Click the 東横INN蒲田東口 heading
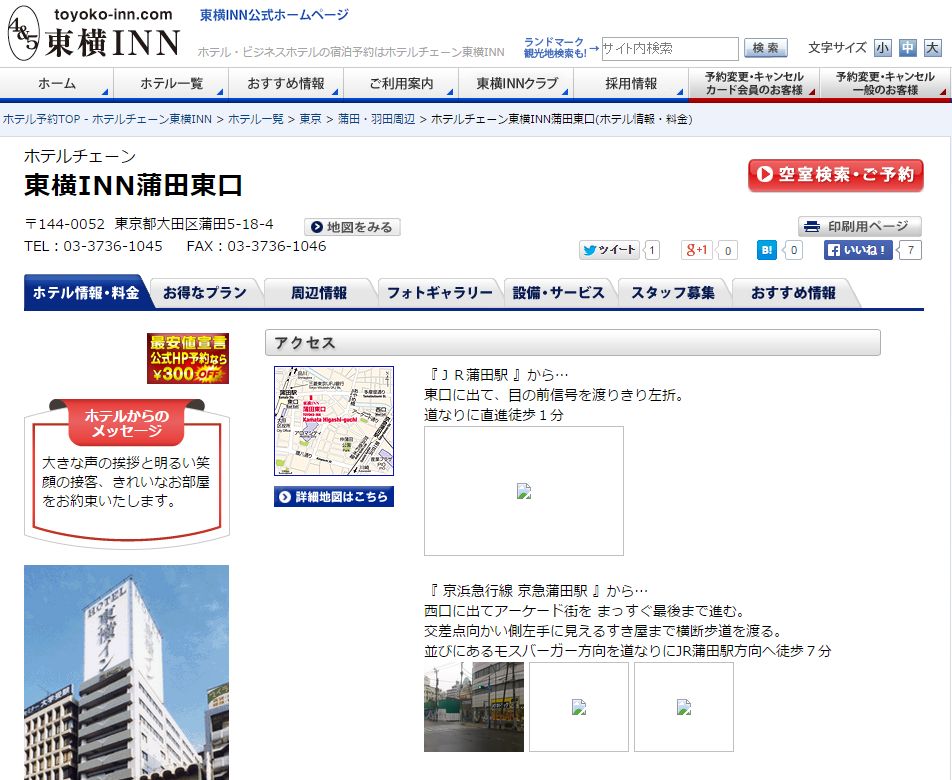952x780 pixels. [134, 185]
